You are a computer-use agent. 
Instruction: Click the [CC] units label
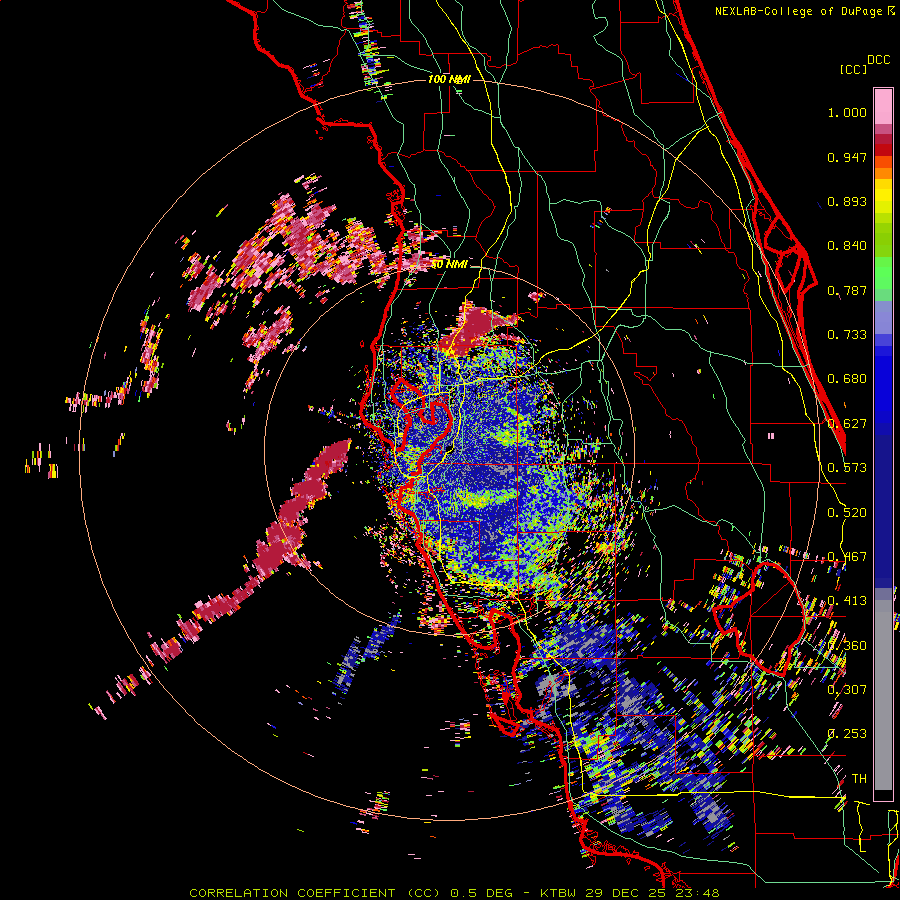point(853,69)
